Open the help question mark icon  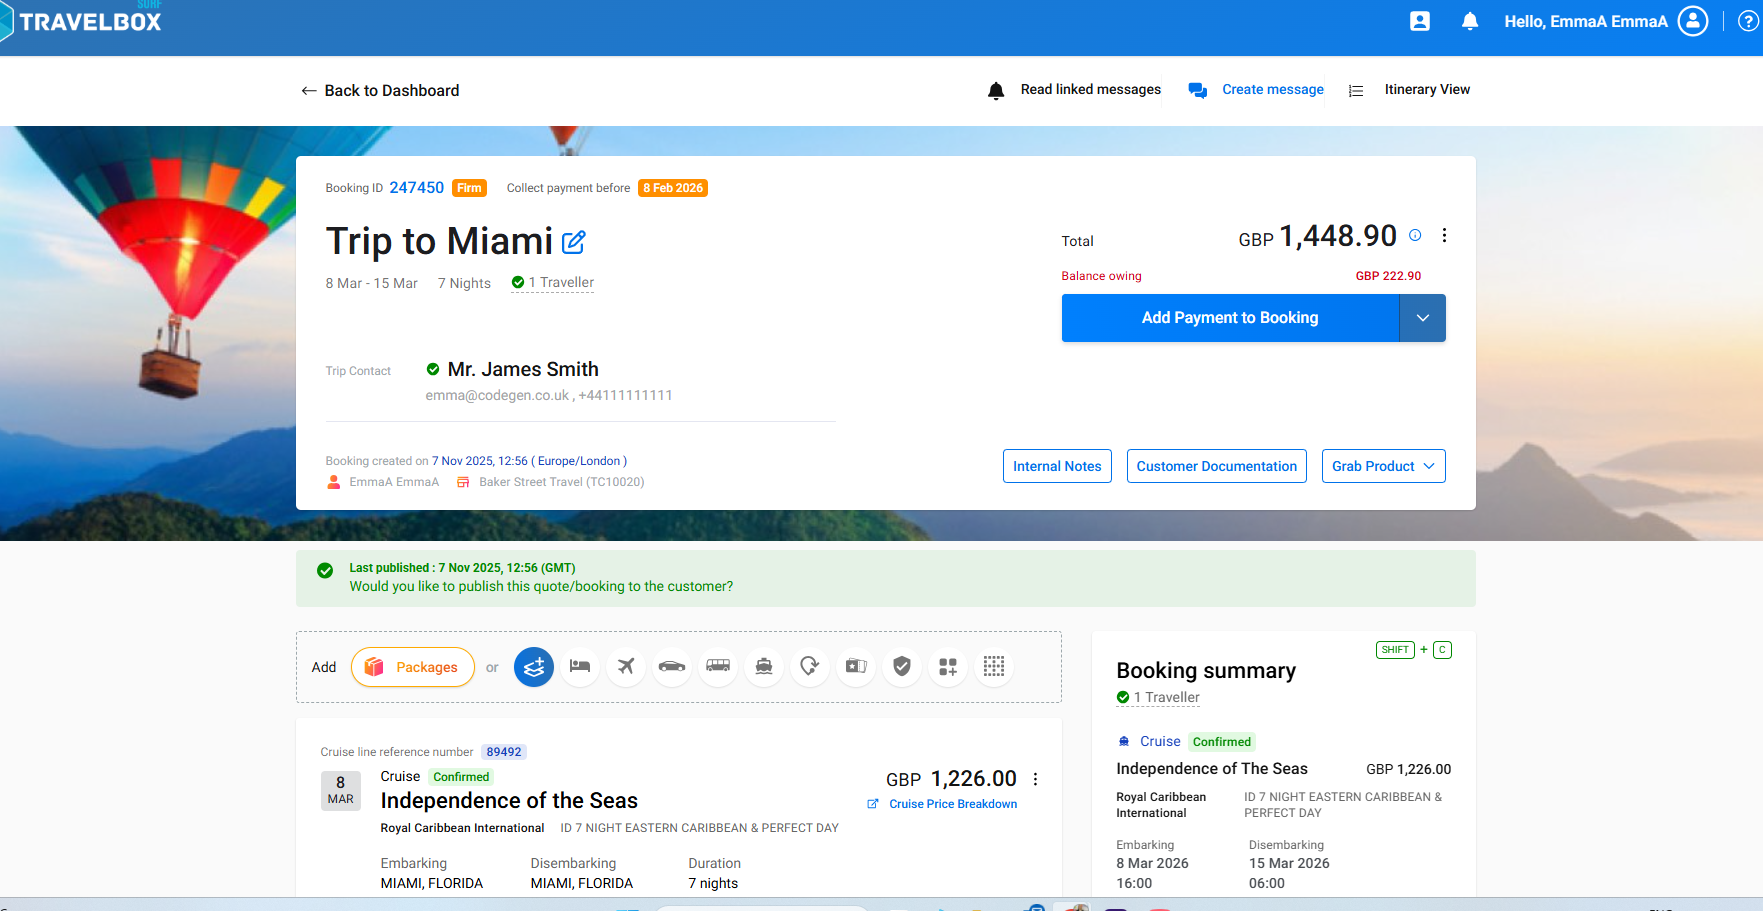coord(1749,21)
